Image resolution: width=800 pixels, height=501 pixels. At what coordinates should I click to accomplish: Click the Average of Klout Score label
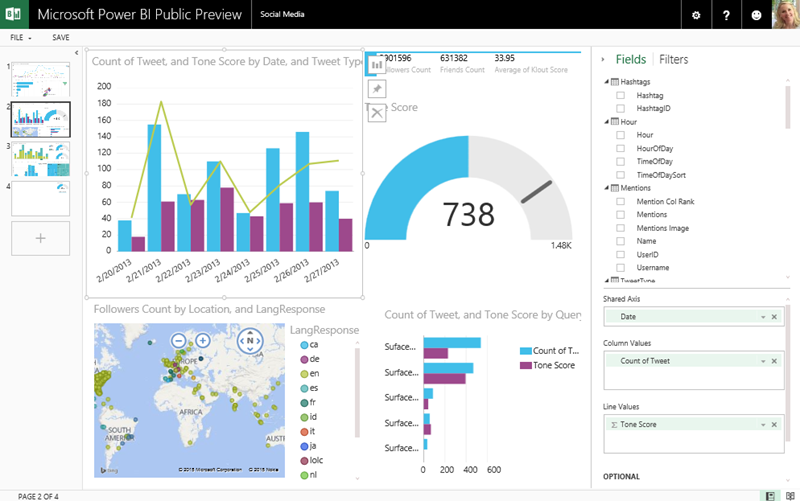531,70
